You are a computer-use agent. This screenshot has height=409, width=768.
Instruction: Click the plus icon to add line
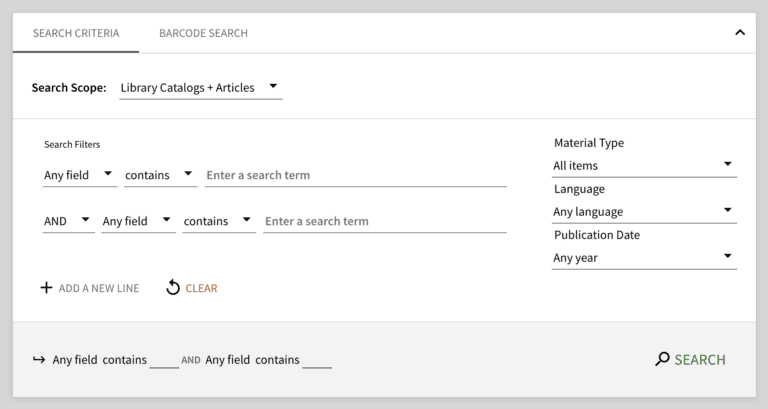coord(46,288)
